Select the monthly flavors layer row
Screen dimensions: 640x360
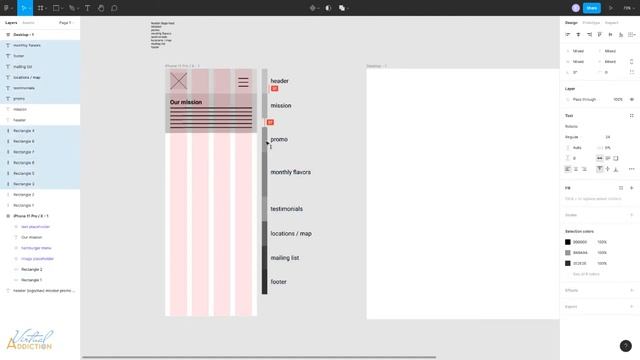click(x=40, y=45)
